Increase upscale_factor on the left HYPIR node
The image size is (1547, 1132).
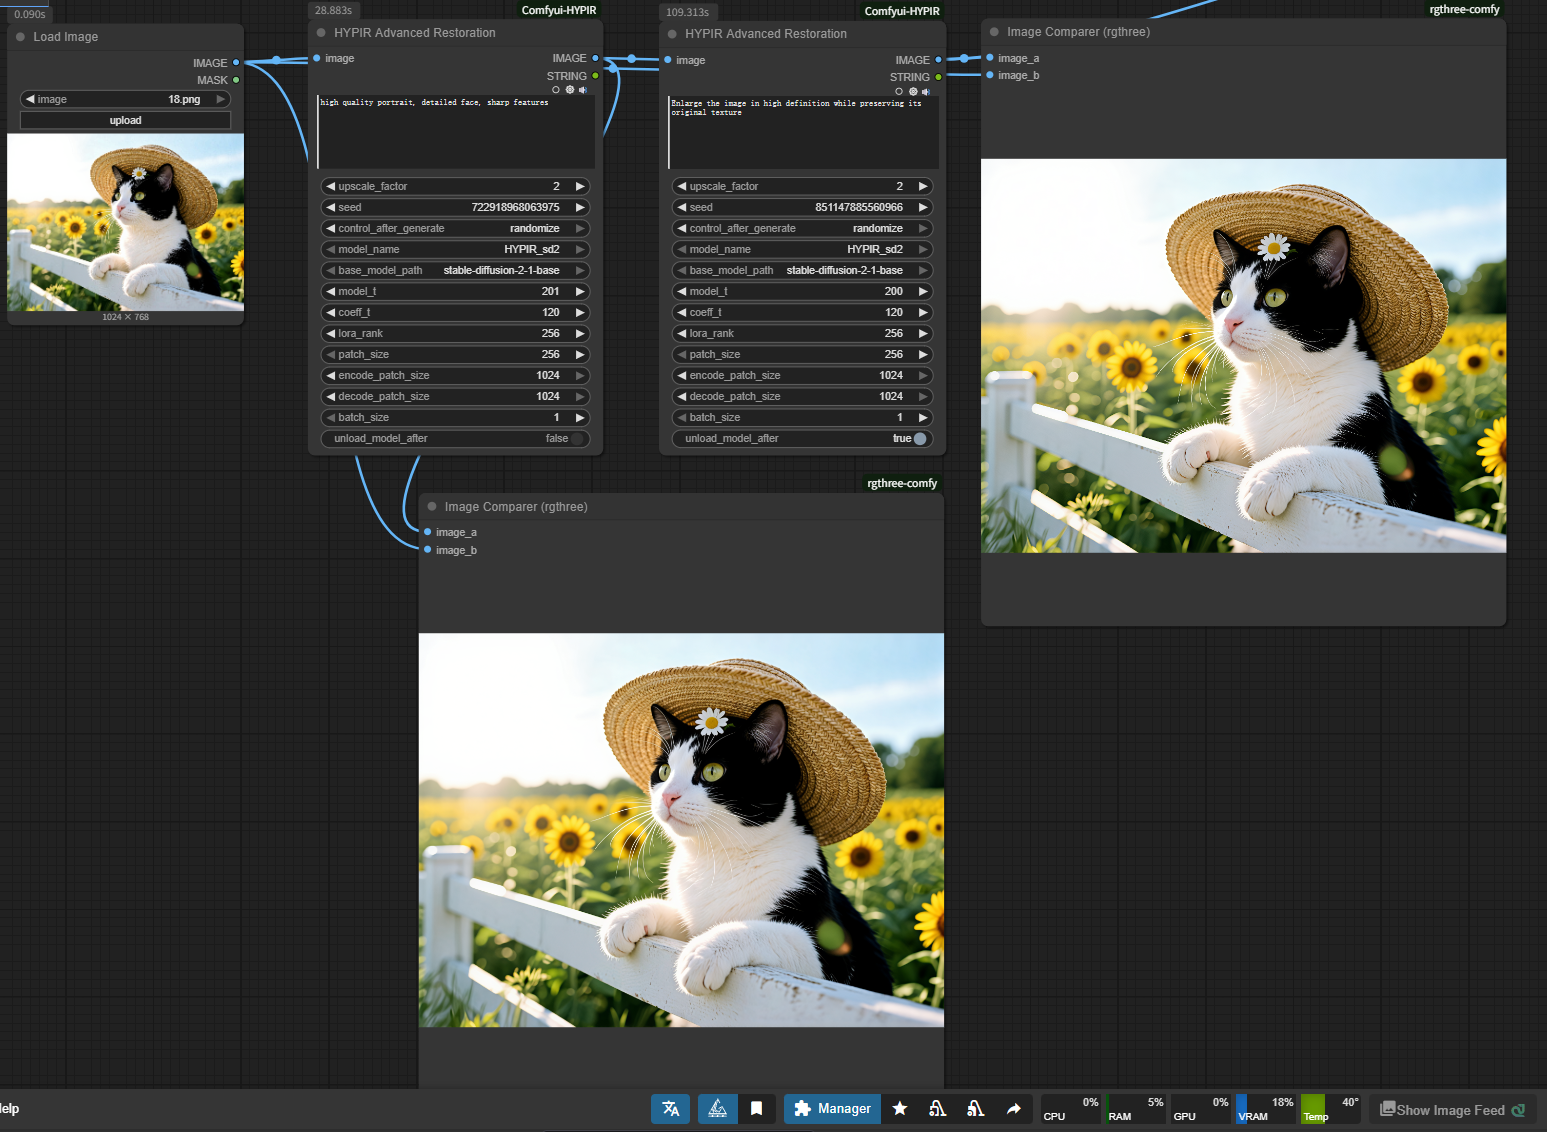(580, 187)
